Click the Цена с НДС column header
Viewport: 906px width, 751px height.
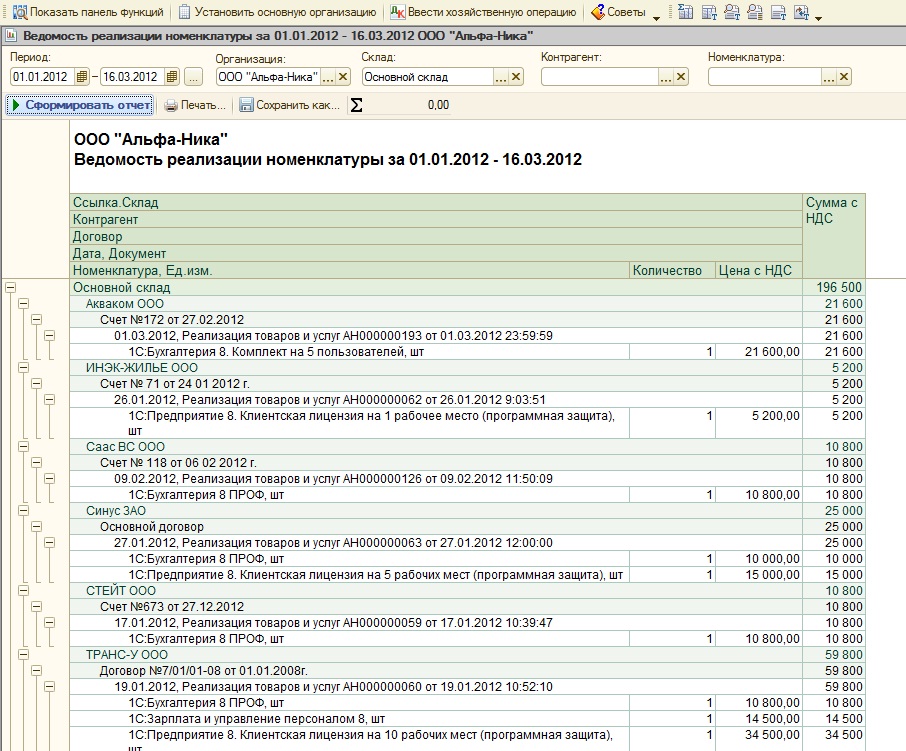point(759,270)
